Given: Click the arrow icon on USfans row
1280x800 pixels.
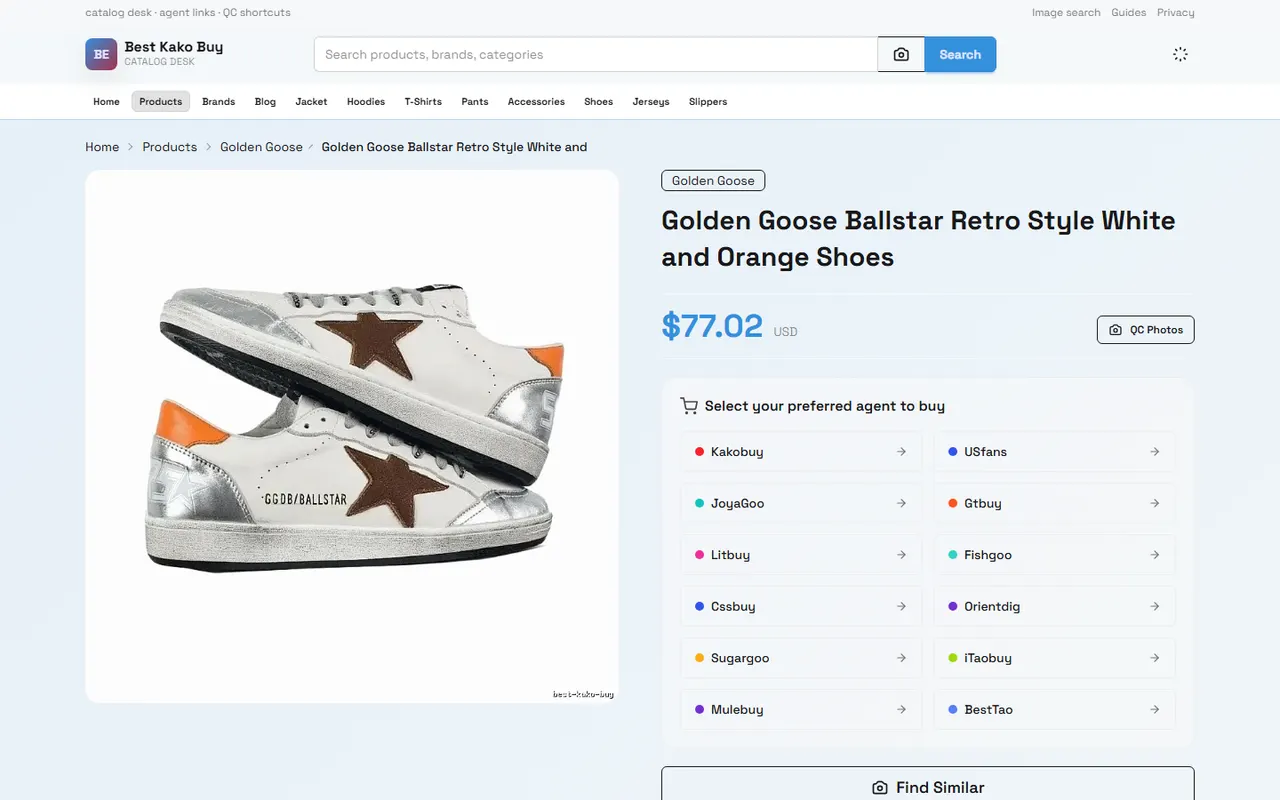Looking at the screenshot, I should pos(1154,452).
